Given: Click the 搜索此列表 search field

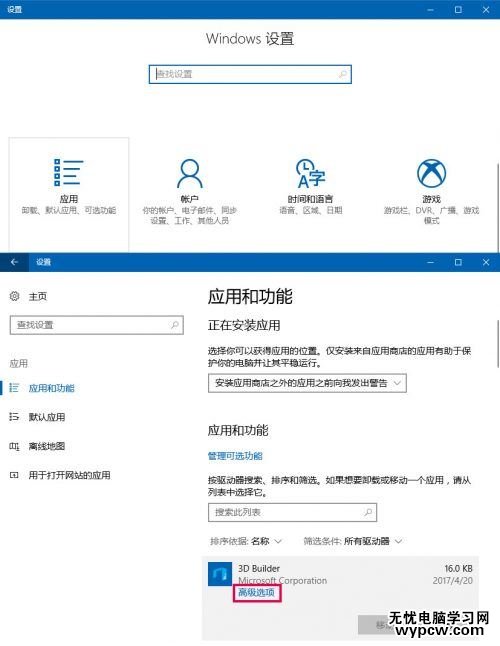Looking at the screenshot, I should pos(292,512).
